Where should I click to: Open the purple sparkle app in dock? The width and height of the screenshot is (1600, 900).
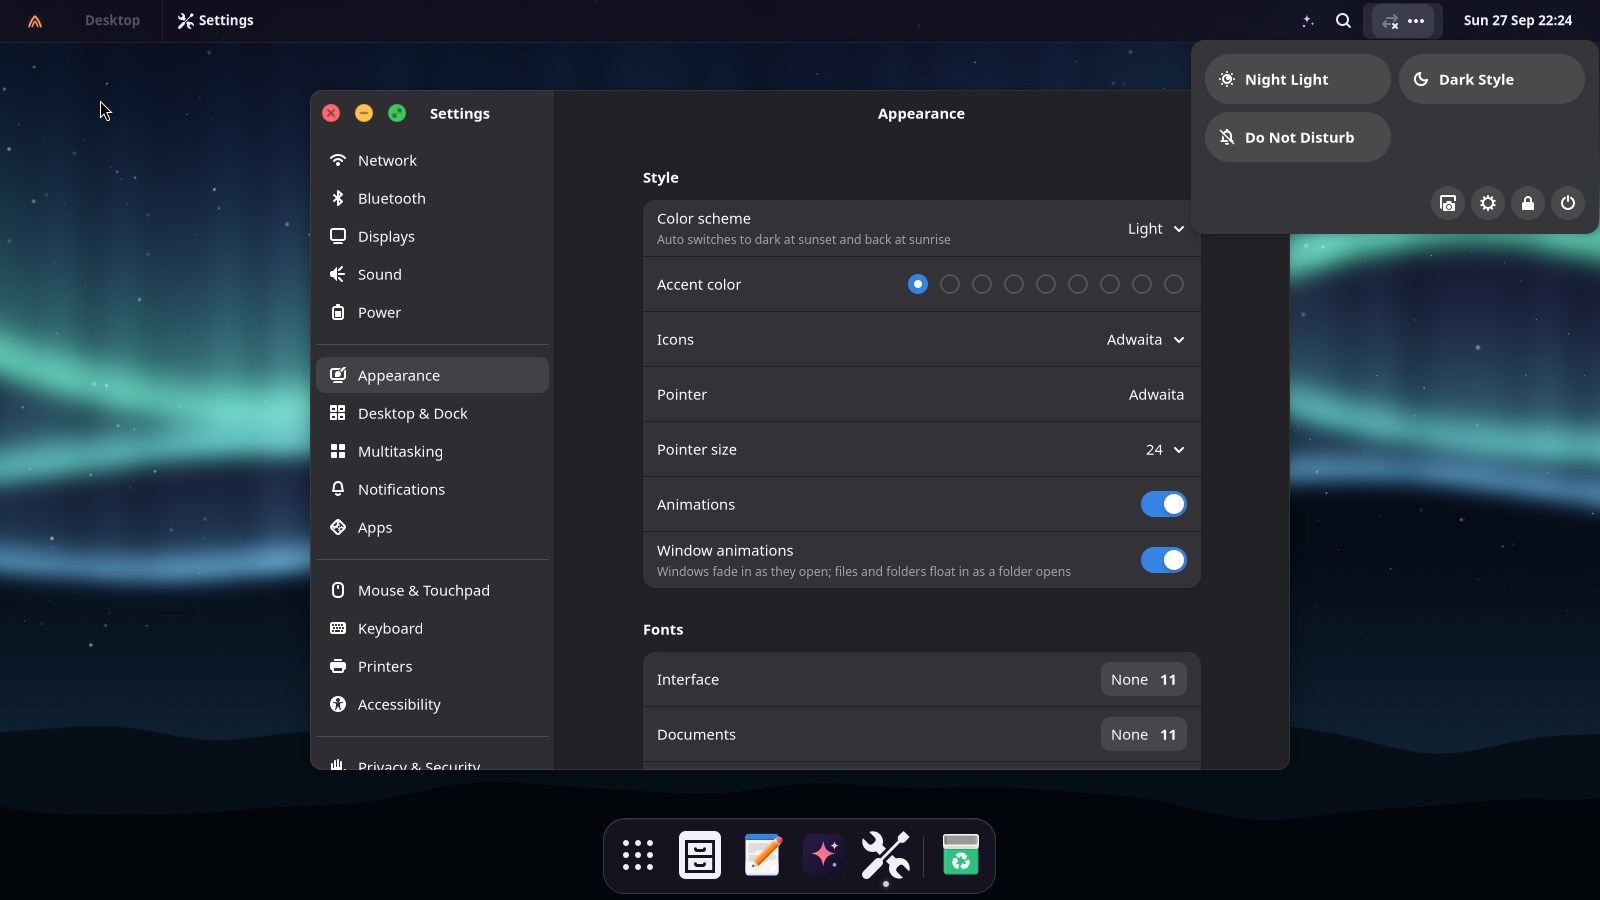click(824, 855)
